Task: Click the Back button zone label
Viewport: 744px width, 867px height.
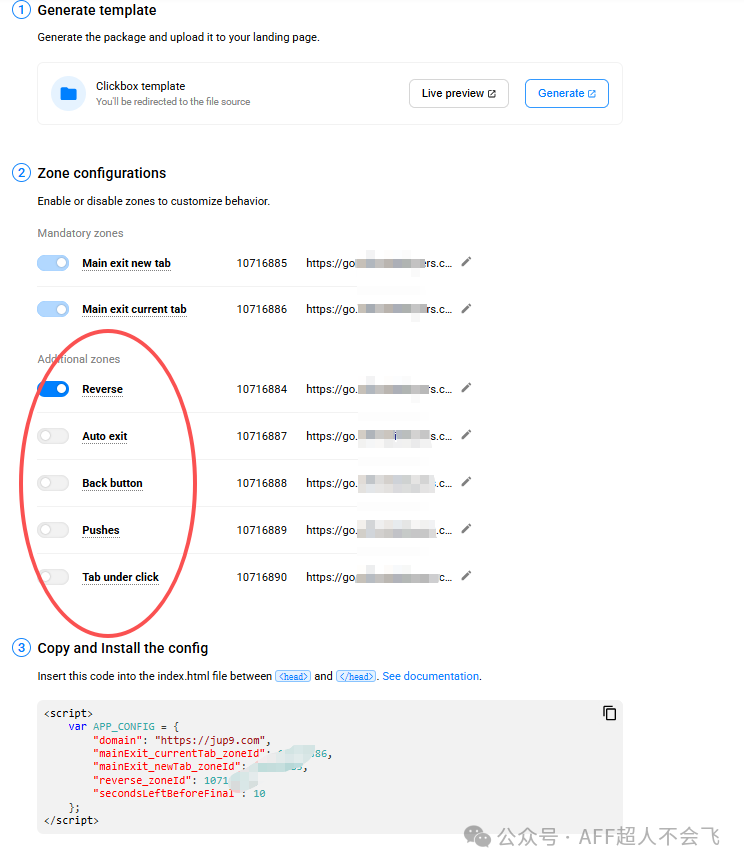Action: (x=112, y=483)
